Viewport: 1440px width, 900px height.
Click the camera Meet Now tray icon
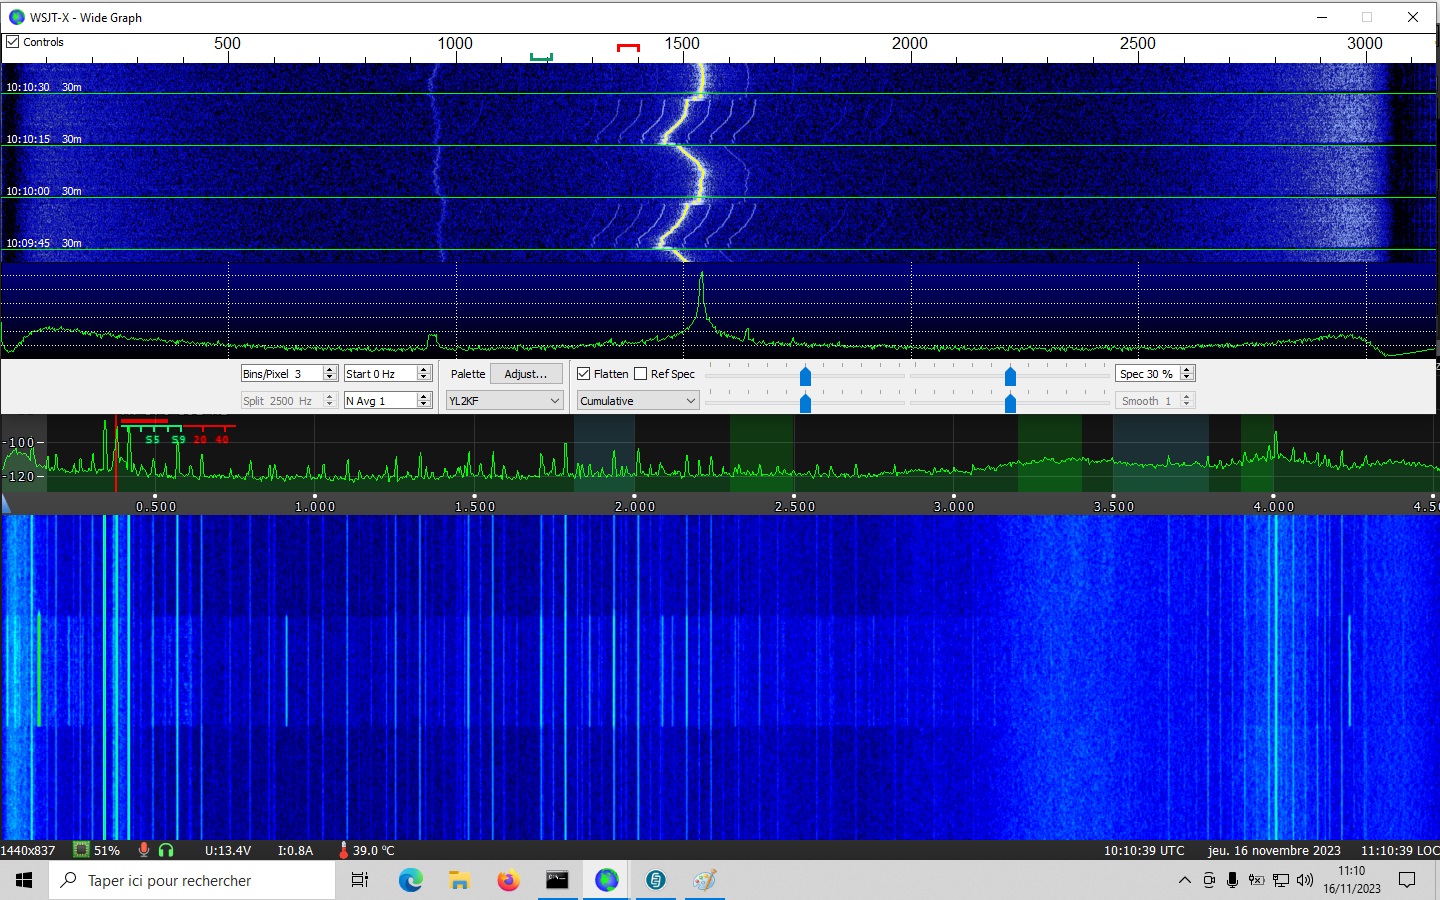tap(1209, 880)
